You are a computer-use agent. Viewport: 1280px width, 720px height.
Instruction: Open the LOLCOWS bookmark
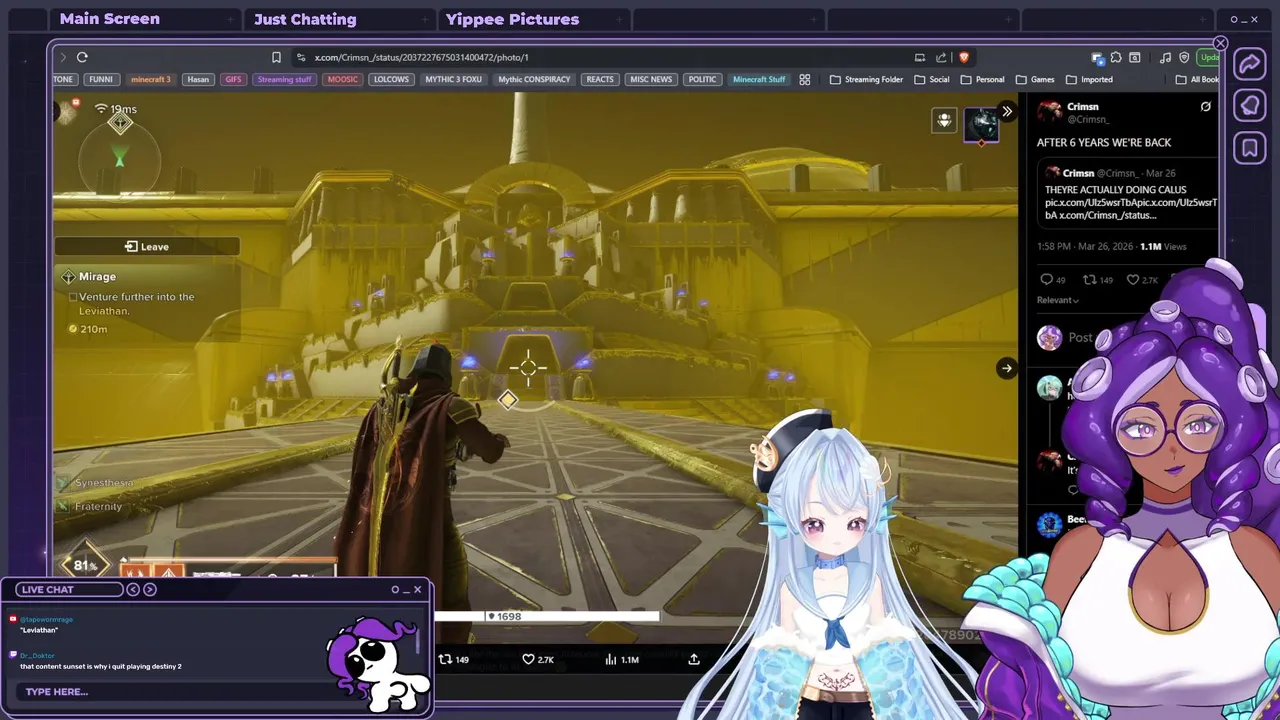click(391, 80)
